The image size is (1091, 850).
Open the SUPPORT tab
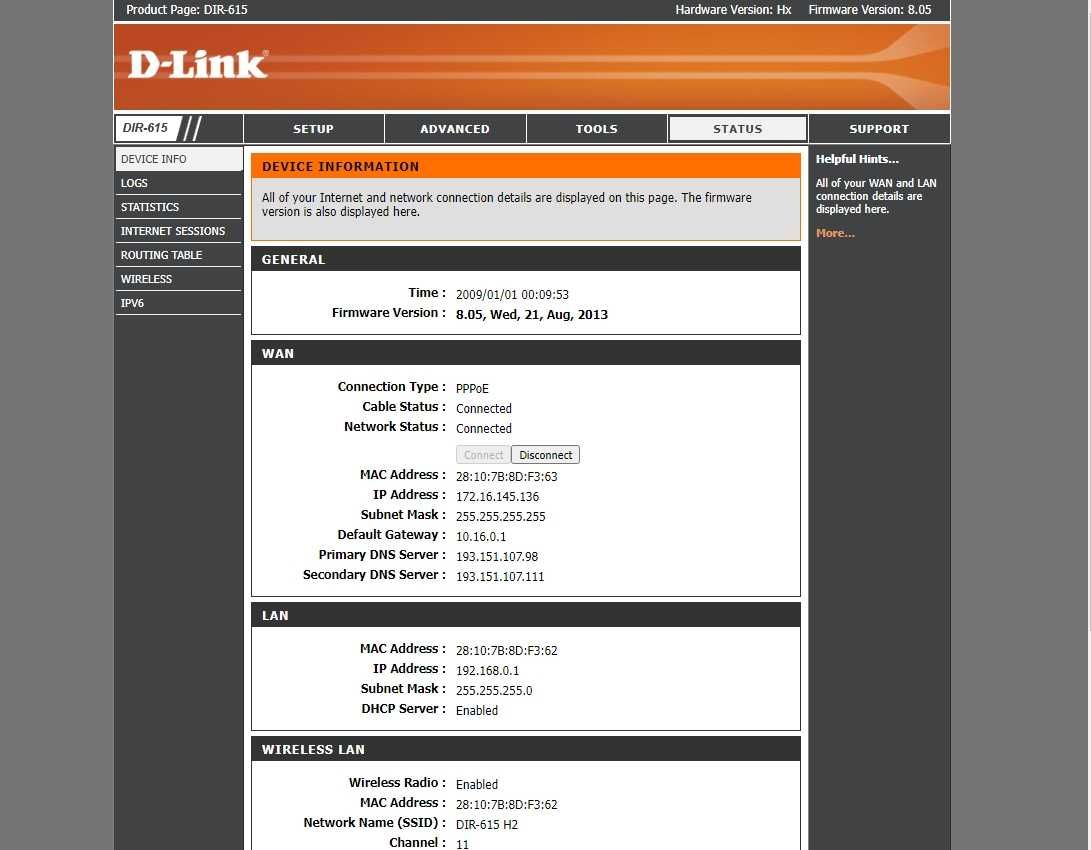(x=879, y=129)
